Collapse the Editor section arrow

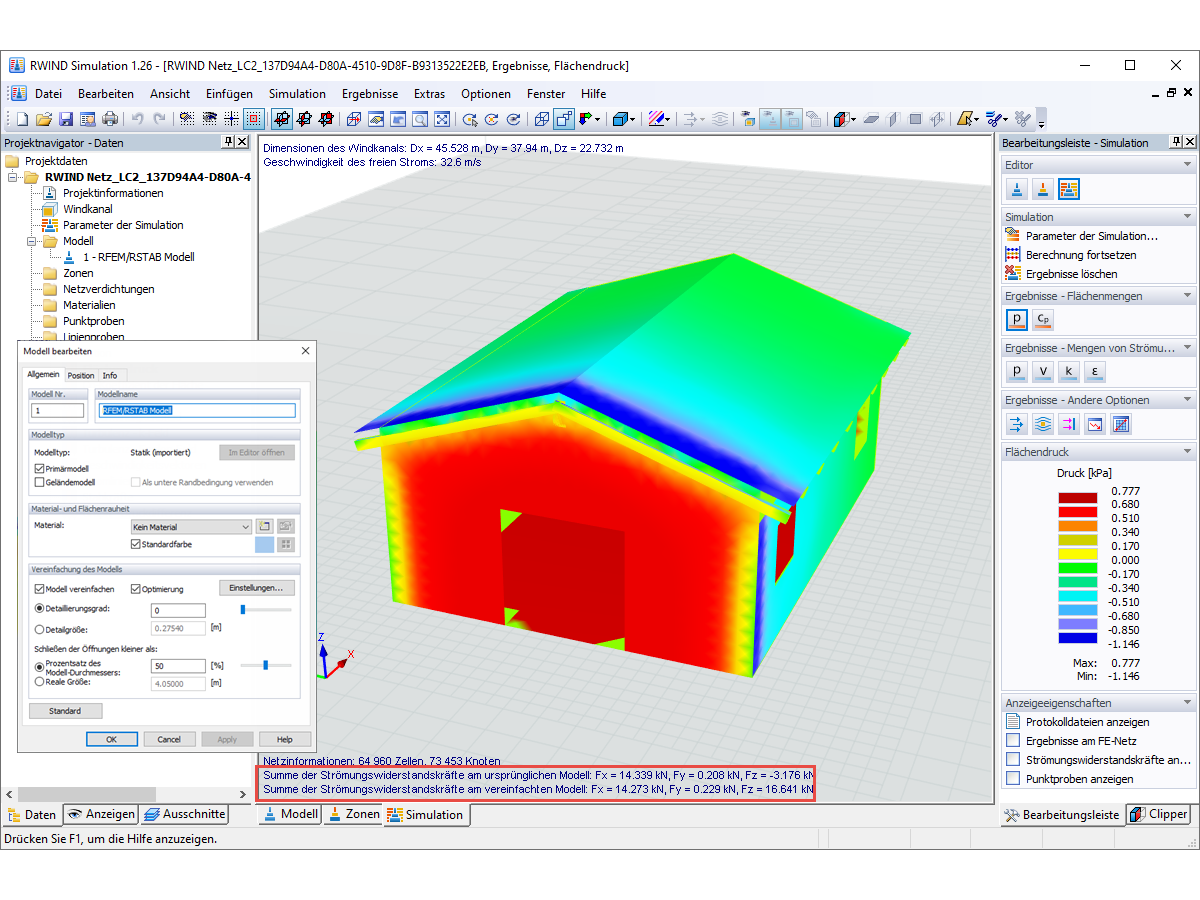coord(1187,164)
